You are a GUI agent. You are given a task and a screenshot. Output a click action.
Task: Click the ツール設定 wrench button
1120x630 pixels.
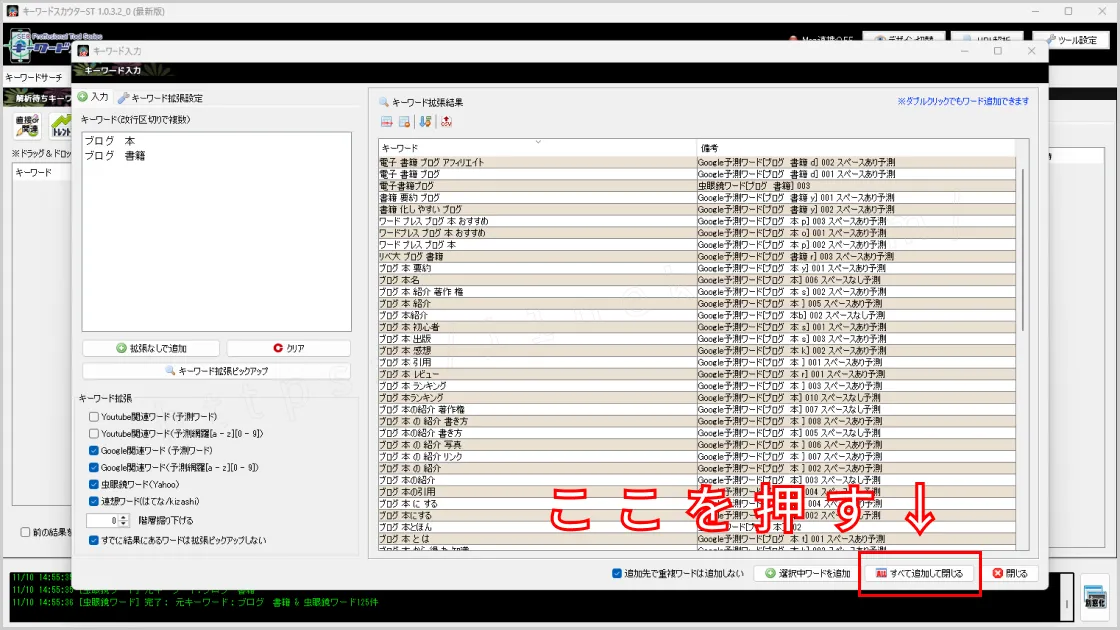click(1071, 40)
